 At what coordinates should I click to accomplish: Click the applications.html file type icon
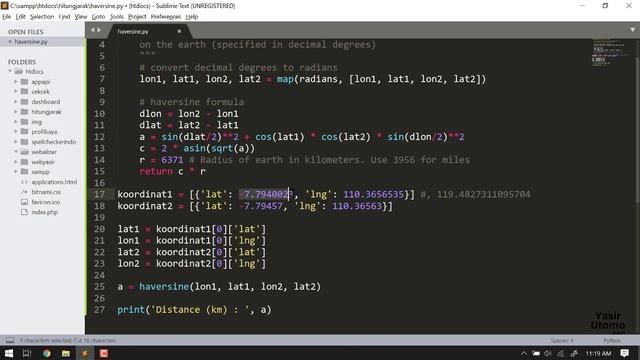24,182
